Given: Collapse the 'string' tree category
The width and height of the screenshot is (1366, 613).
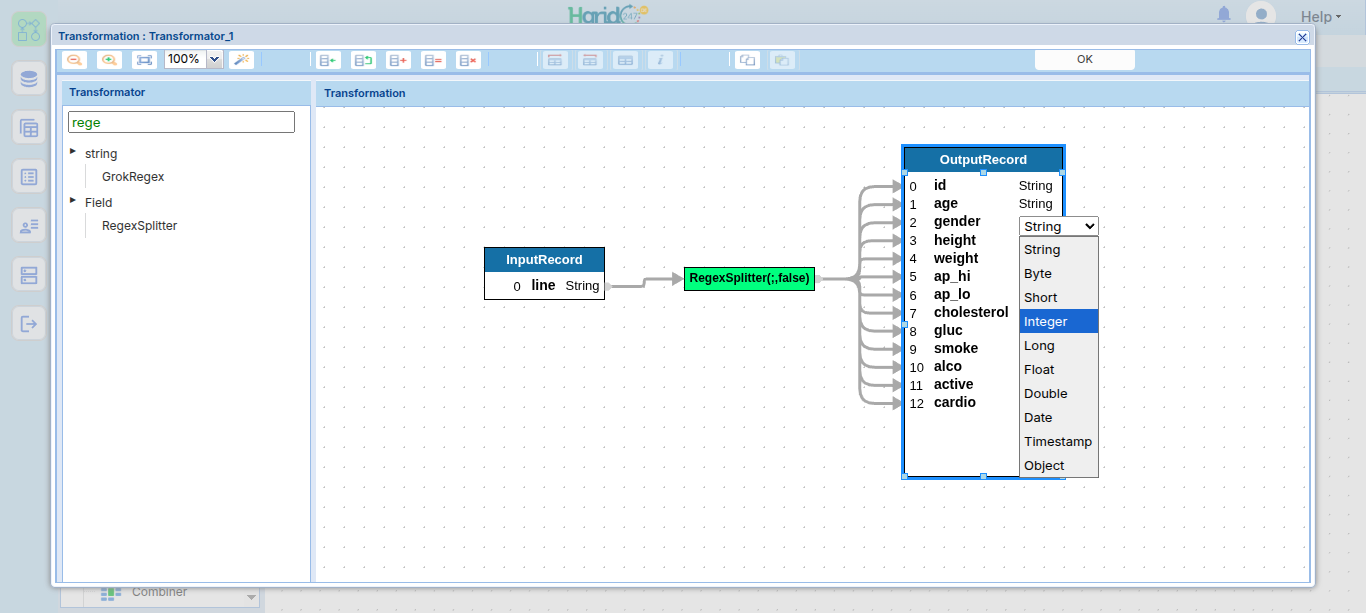Looking at the screenshot, I should [x=73, y=152].
